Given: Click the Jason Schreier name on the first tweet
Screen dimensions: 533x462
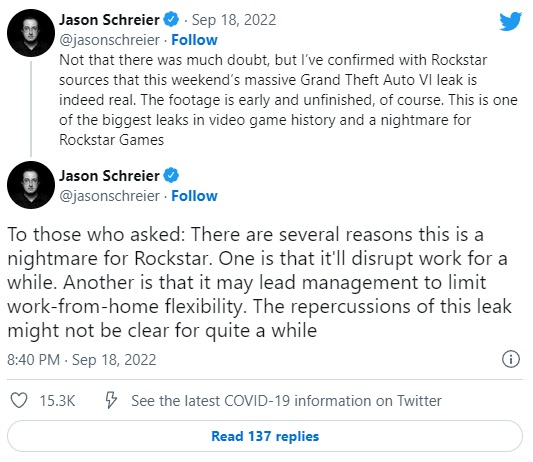Looking at the screenshot, I should (109, 20).
